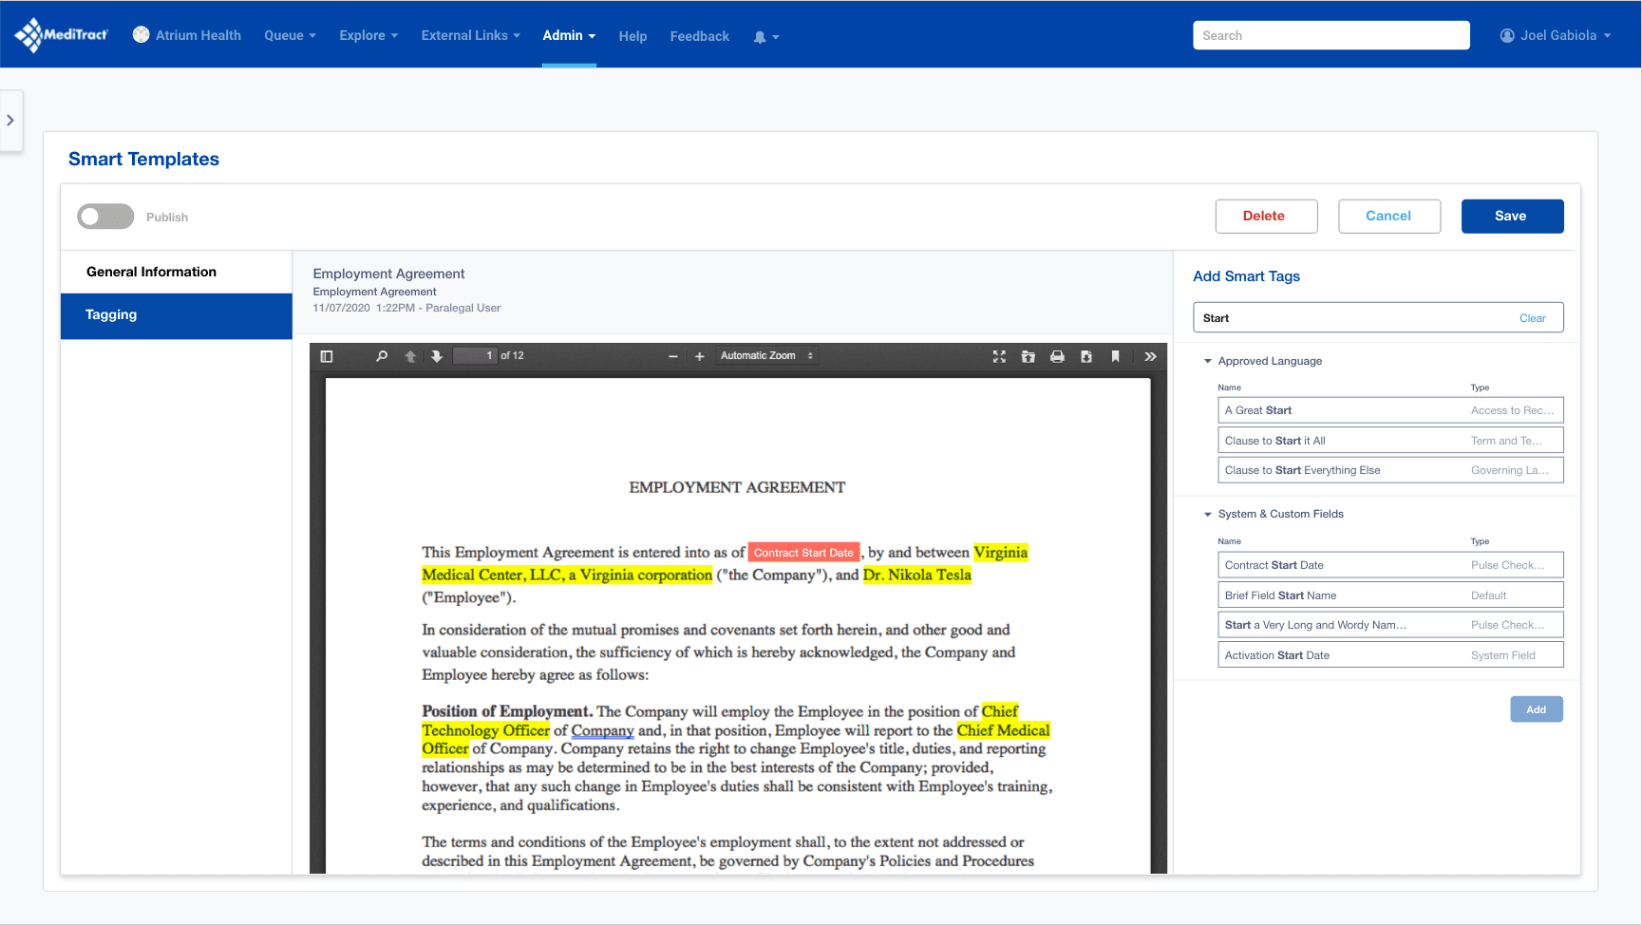Click the MediTract logo
1642x925 pixels.
pos(61,35)
